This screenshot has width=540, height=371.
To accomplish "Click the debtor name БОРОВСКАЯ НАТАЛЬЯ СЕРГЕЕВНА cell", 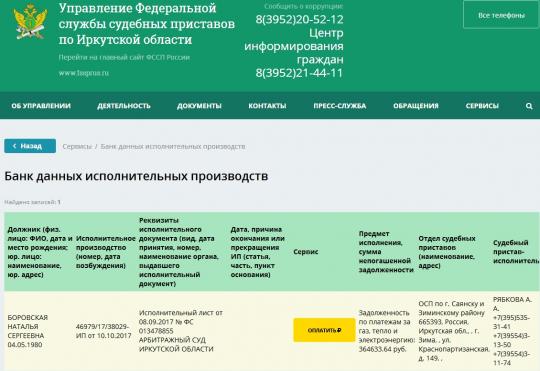I will (28, 331).
